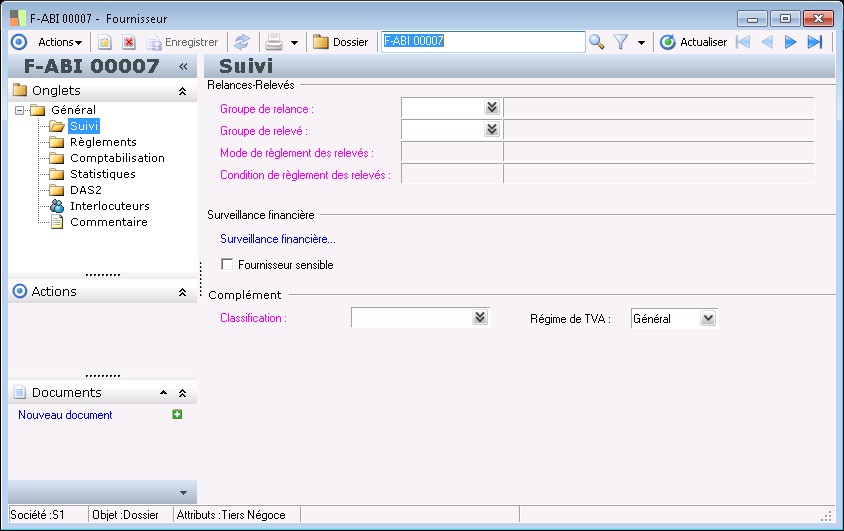Go to the first record
The image size is (844, 531).
coord(743,42)
